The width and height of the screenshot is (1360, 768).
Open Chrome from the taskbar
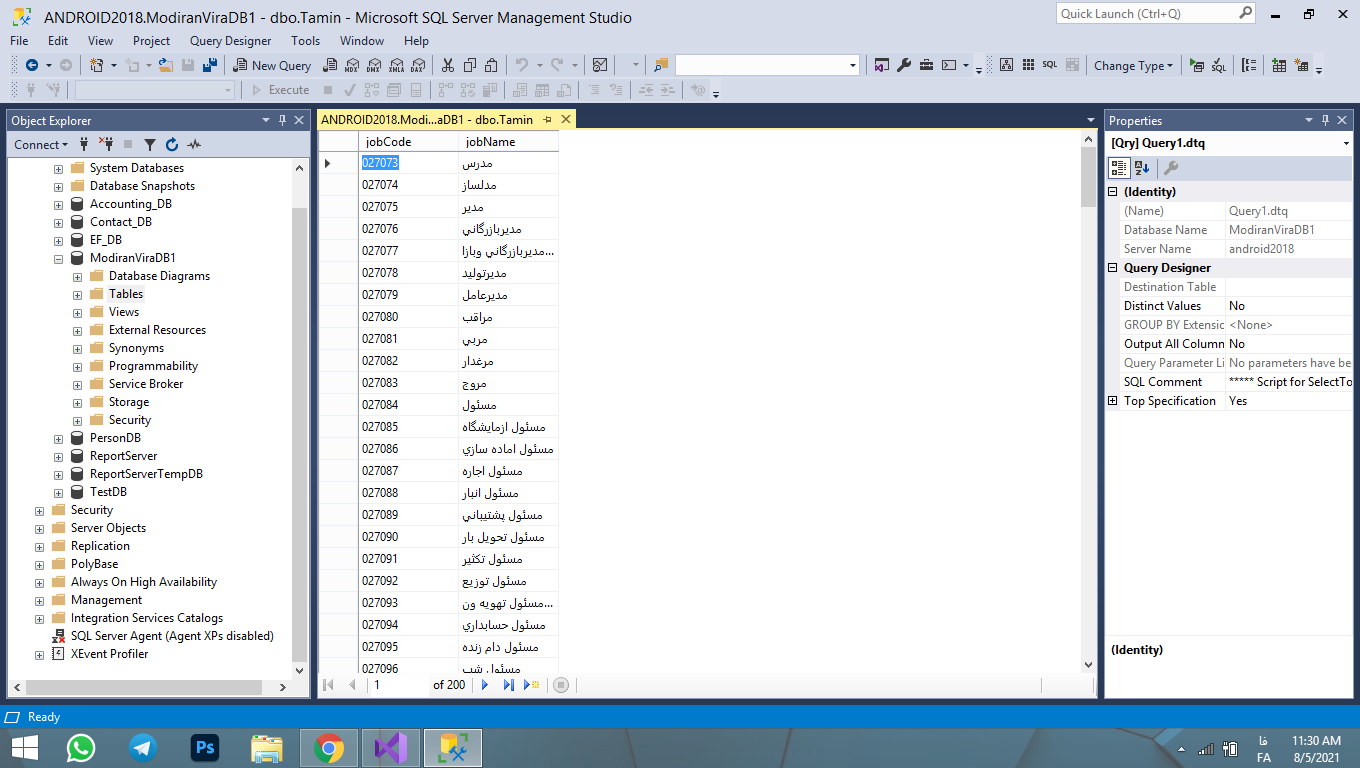coord(329,748)
